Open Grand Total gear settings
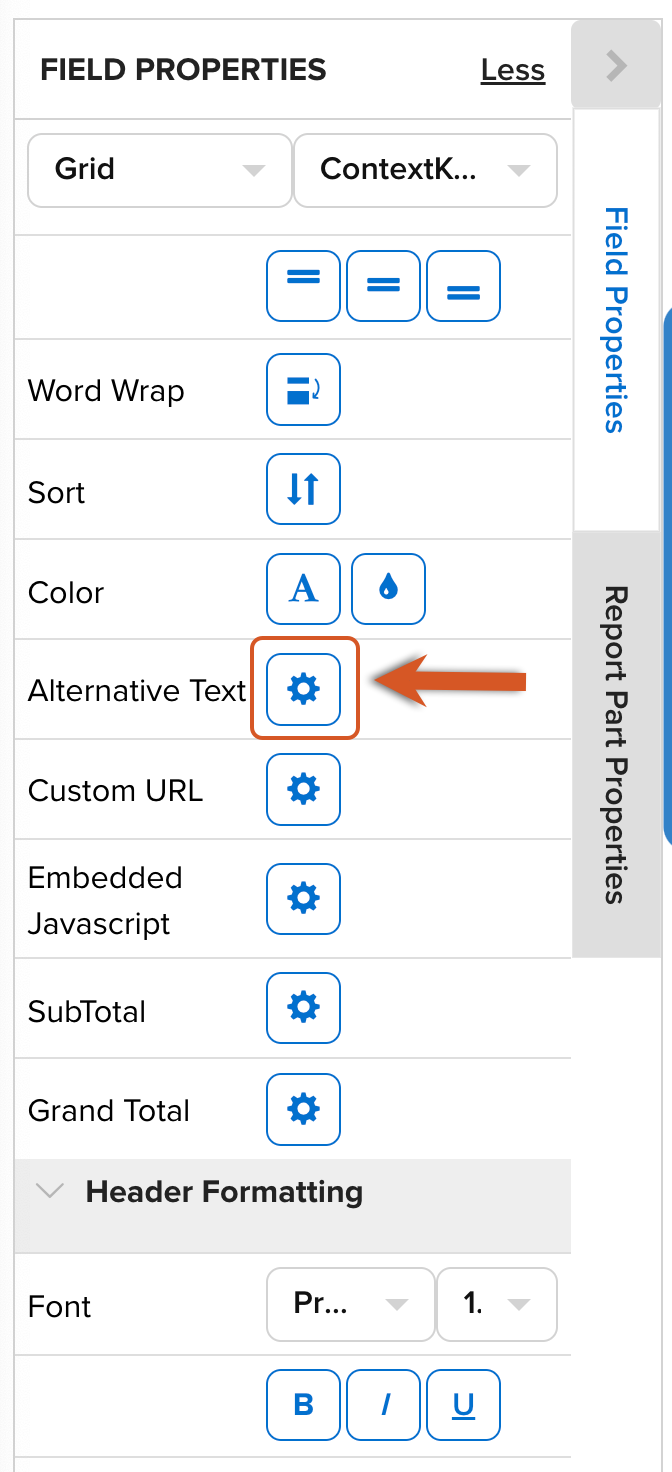This screenshot has height=1472, width=672. click(303, 1108)
